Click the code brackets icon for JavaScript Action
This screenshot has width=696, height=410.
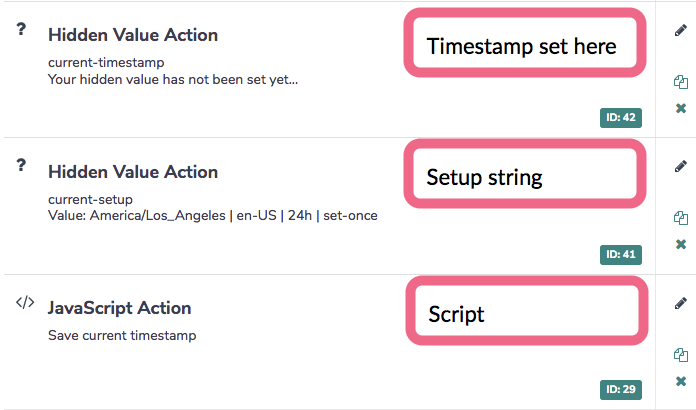[25, 303]
